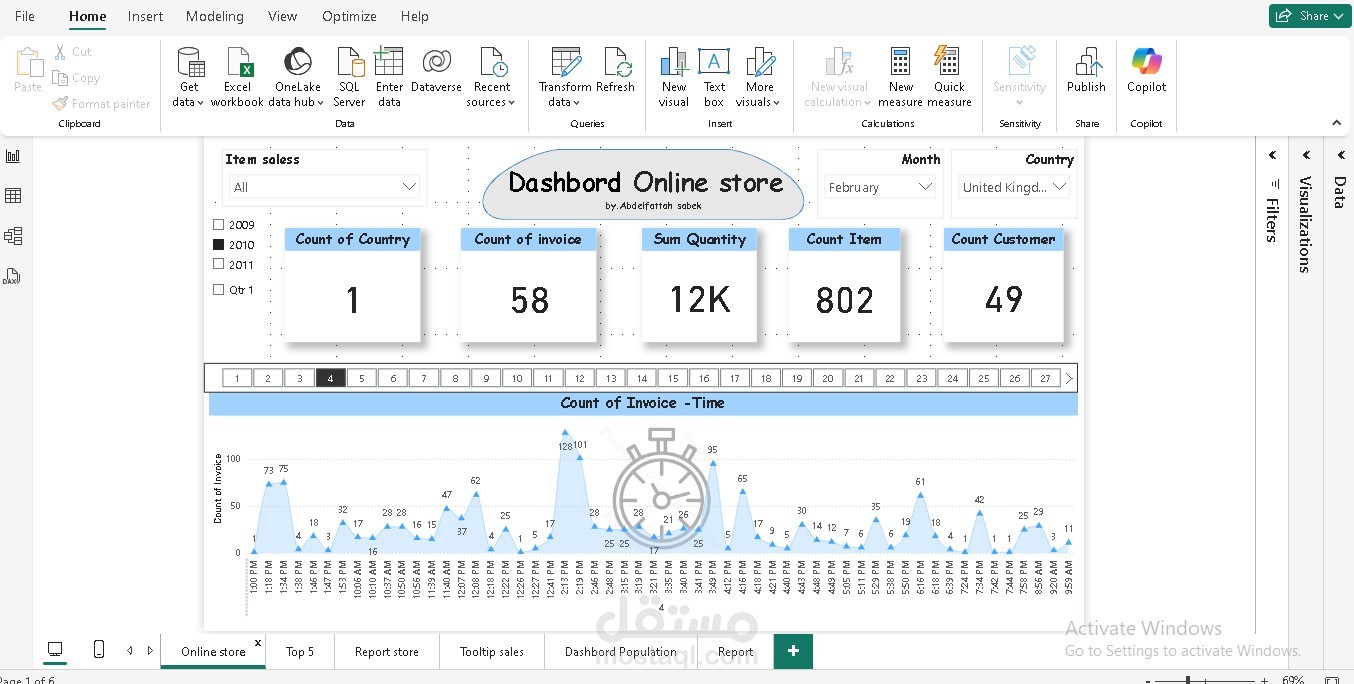The width and height of the screenshot is (1354, 684).
Task: Switch to Table view in the left sidebar
Action: (x=13, y=196)
